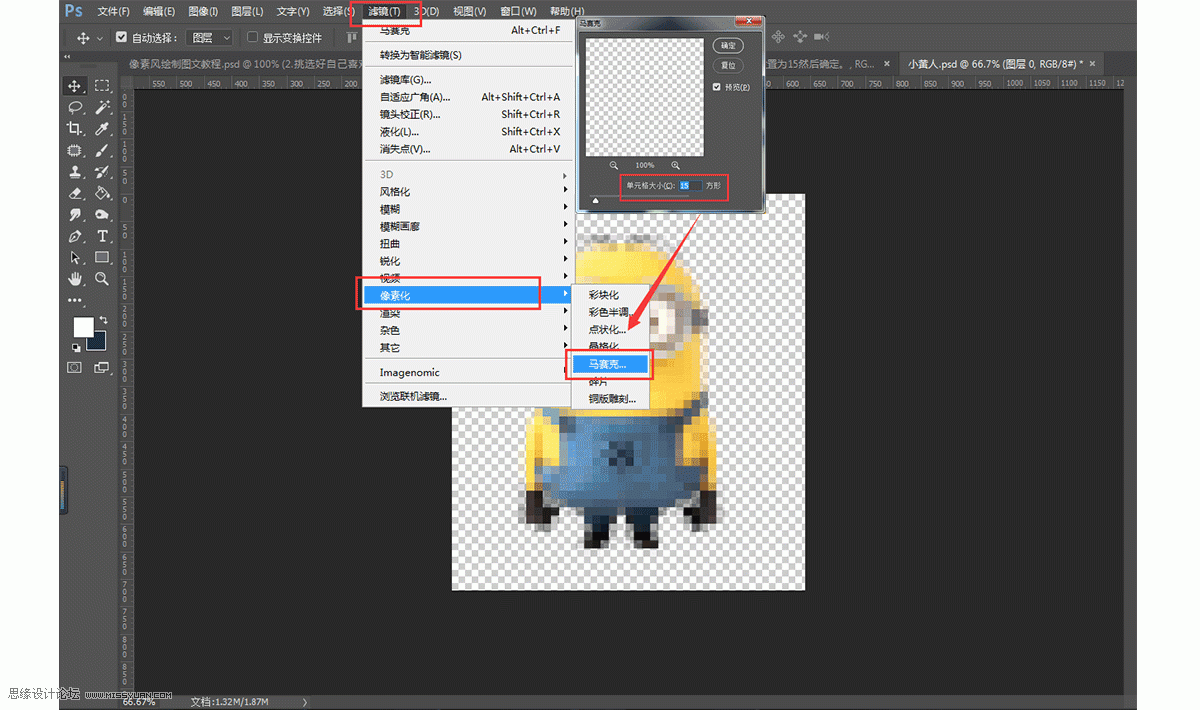1200x710 pixels.
Task: Toggle 预览 checkbox in Mosaic dialog
Action: (x=717, y=87)
